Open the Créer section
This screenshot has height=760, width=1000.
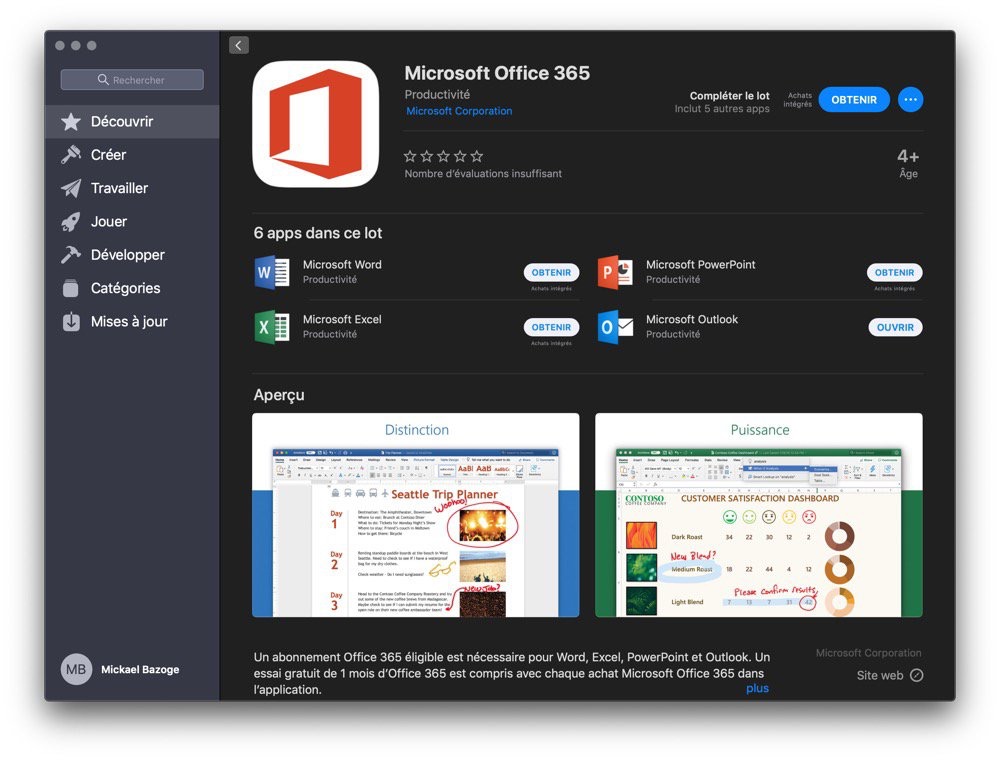pos(132,155)
